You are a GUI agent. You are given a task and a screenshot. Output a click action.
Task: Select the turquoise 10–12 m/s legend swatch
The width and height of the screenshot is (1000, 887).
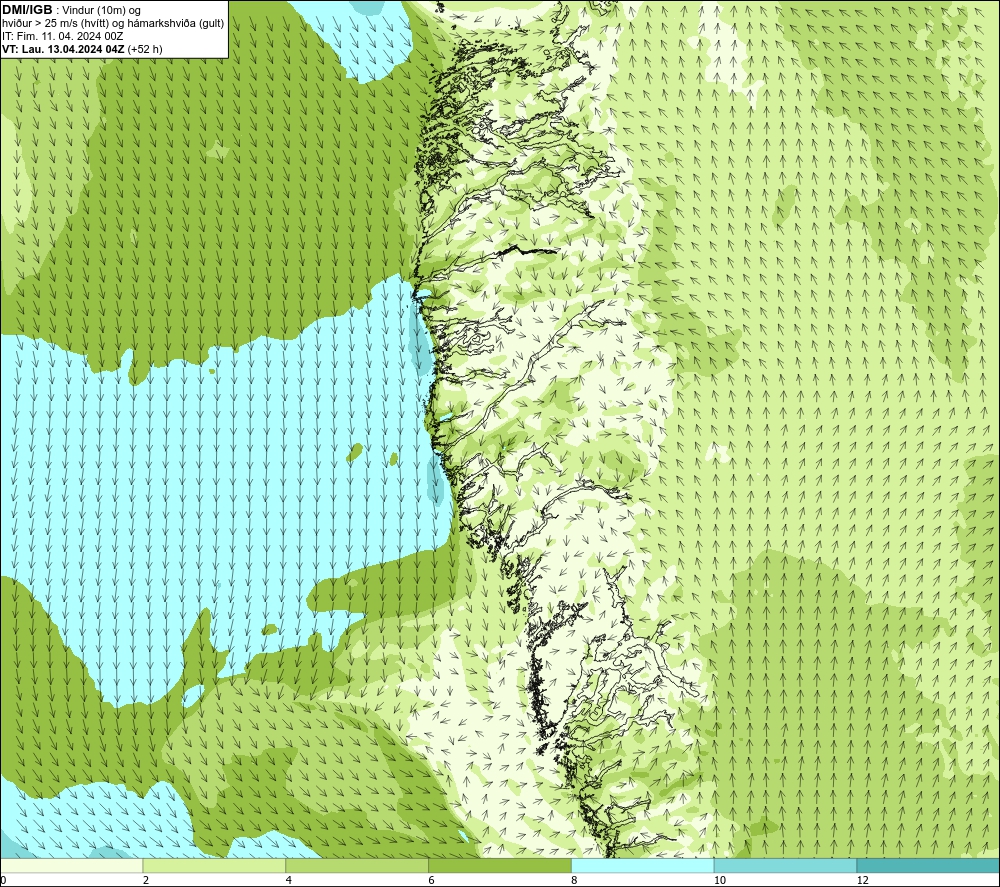tap(786, 866)
